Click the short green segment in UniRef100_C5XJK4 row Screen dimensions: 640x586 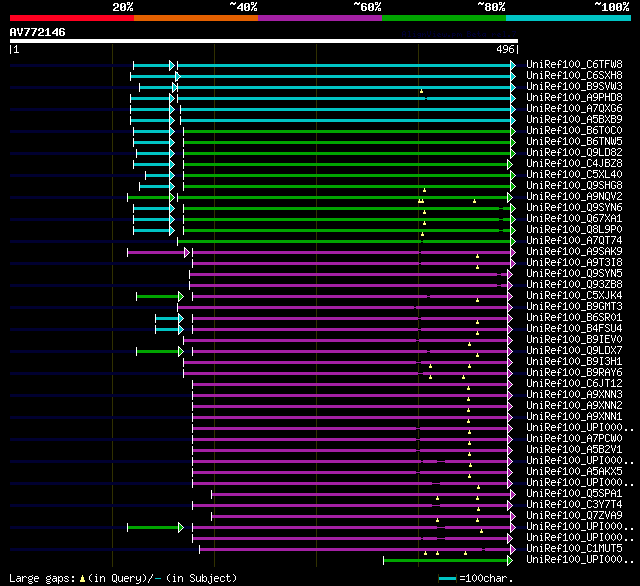coord(158,297)
